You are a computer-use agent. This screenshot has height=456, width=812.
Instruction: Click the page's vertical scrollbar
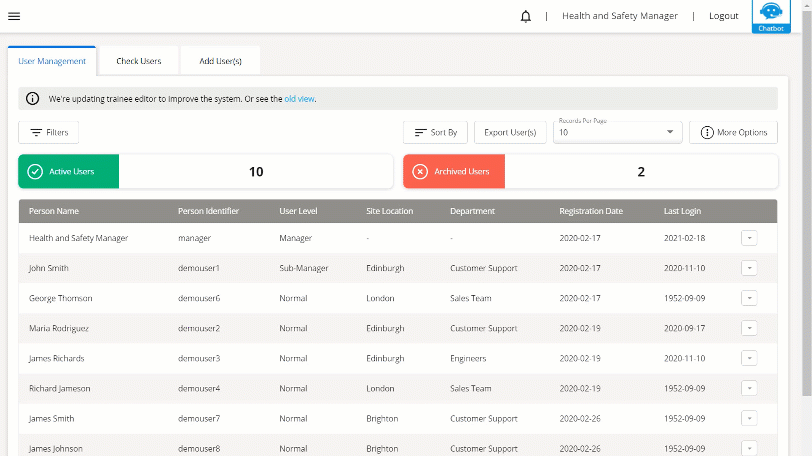pyautogui.click(x=806, y=200)
